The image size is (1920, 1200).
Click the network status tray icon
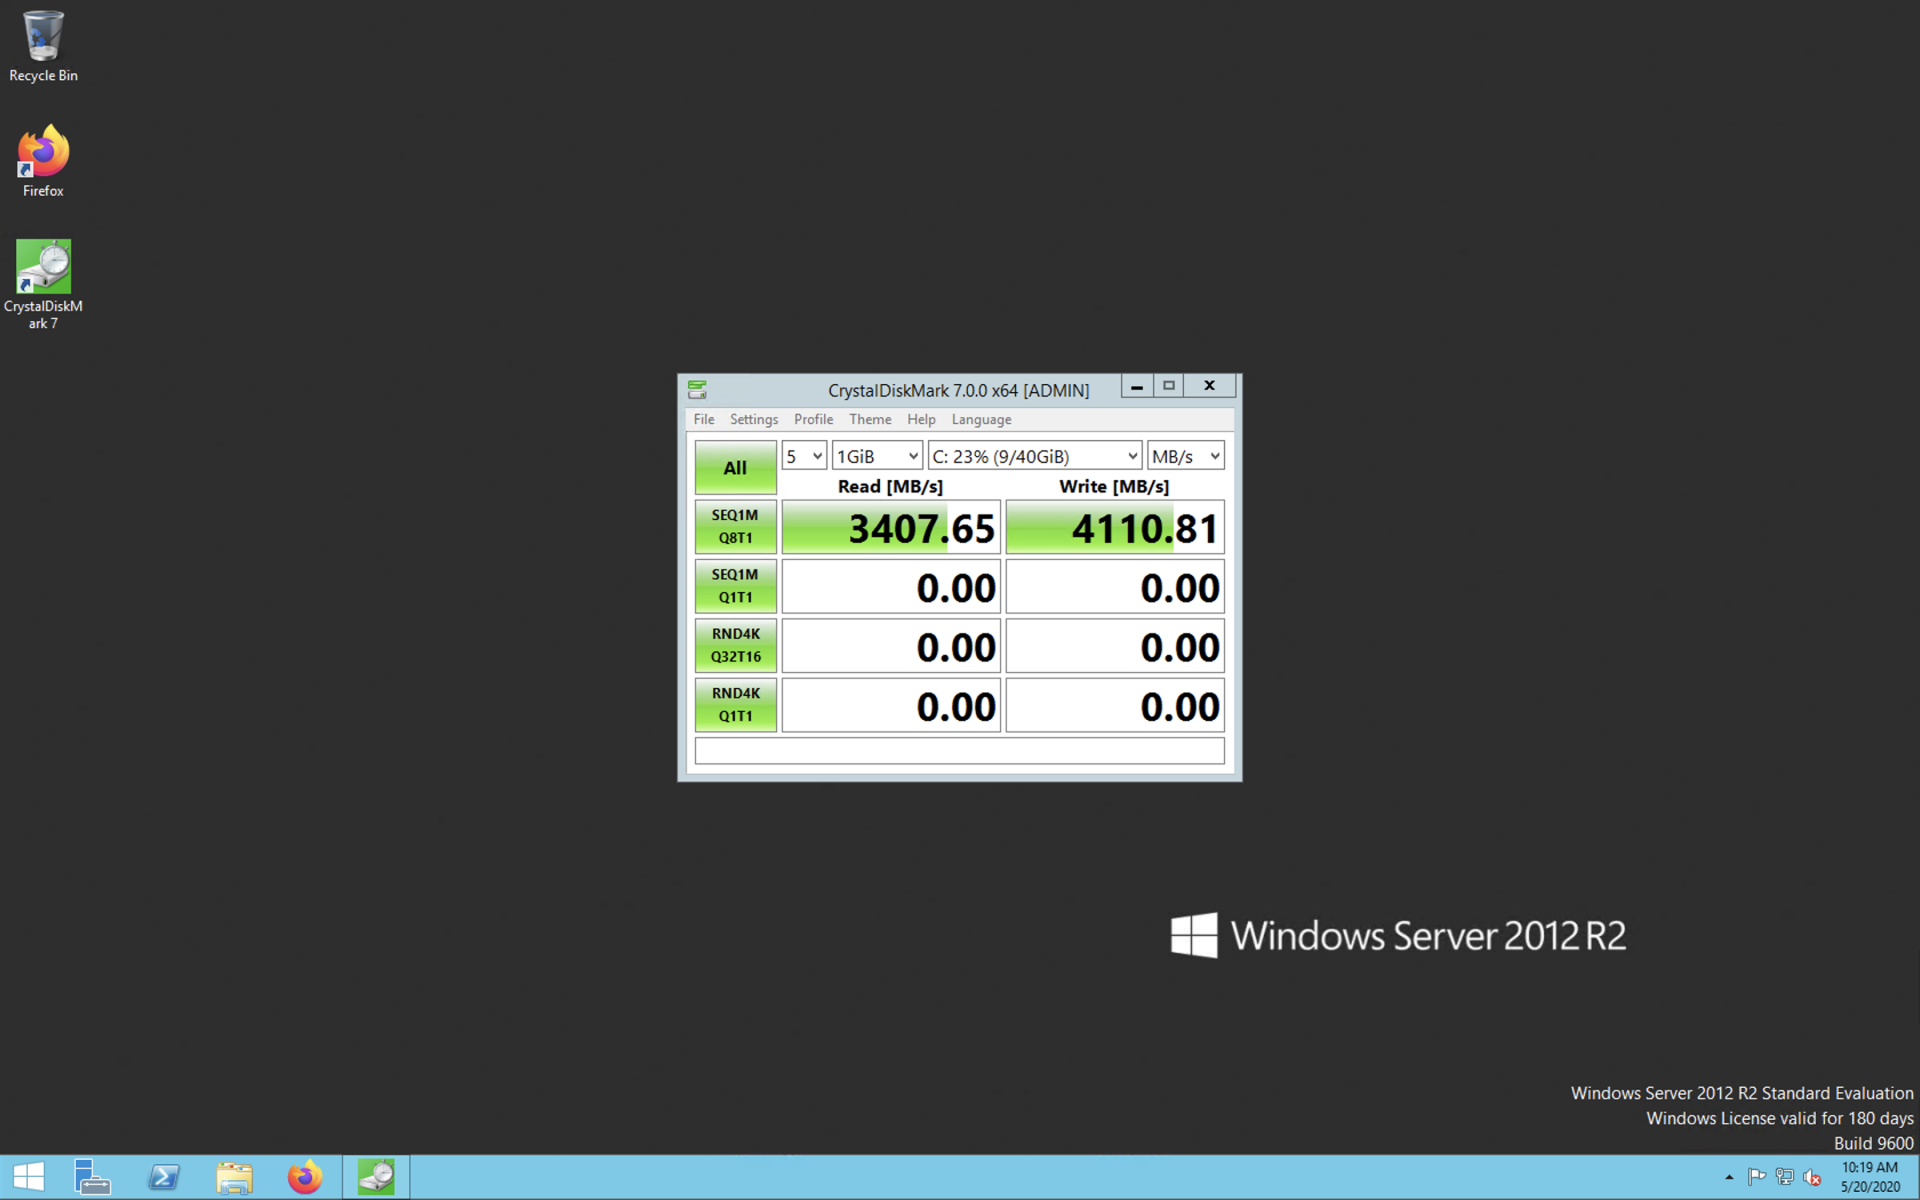(1784, 1177)
